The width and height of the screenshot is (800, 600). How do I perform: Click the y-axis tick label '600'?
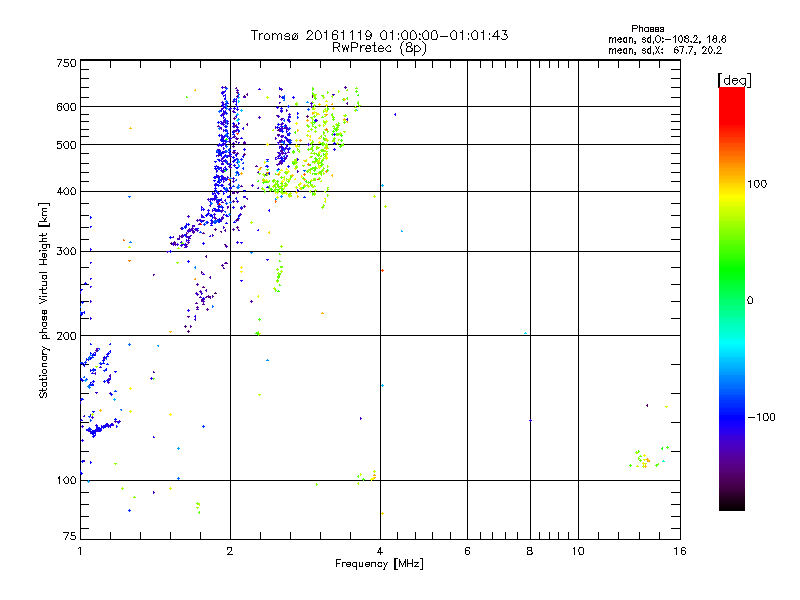coord(66,107)
